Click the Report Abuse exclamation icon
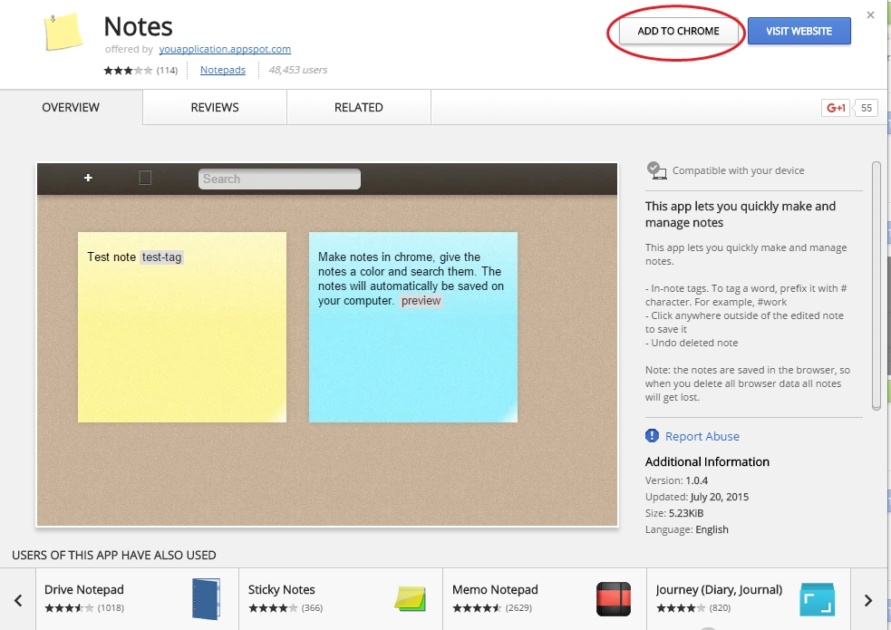Viewport: 891px width, 630px height. pos(652,436)
